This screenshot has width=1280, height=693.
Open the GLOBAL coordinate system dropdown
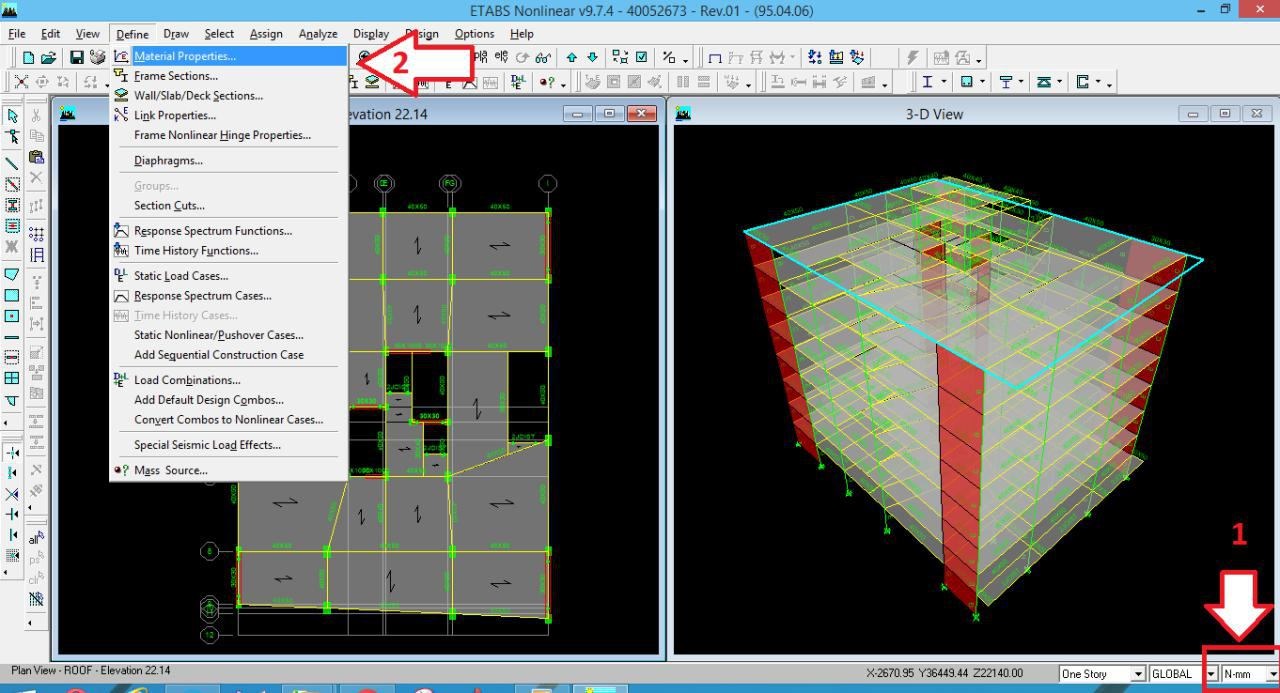[1210, 674]
